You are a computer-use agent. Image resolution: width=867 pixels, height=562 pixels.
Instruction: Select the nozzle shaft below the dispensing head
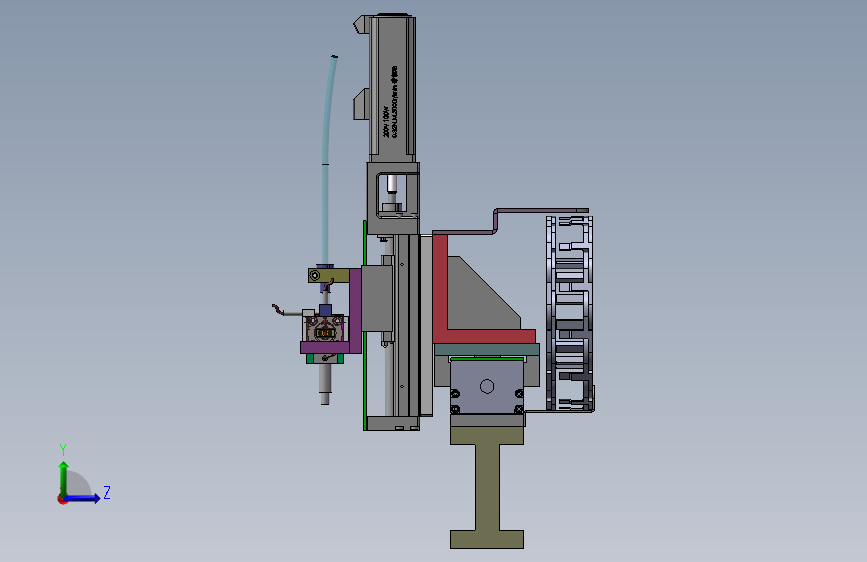click(325, 384)
